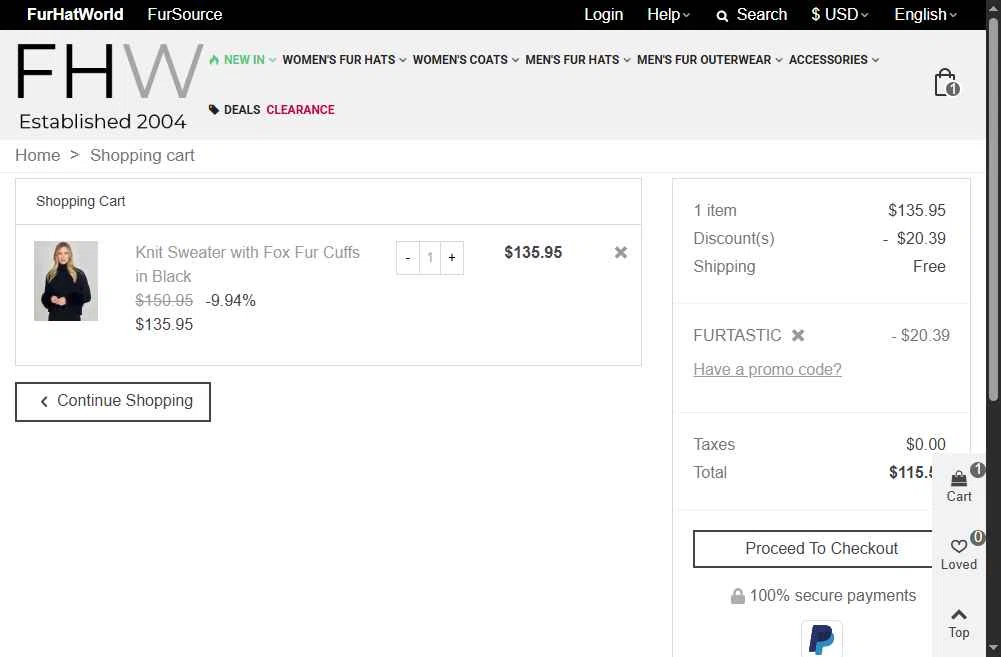Image resolution: width=1001 pixels, height=657 pixels.
Task: Expand MEN'S FUR HATS menu
Action: (x=578, y=59)
